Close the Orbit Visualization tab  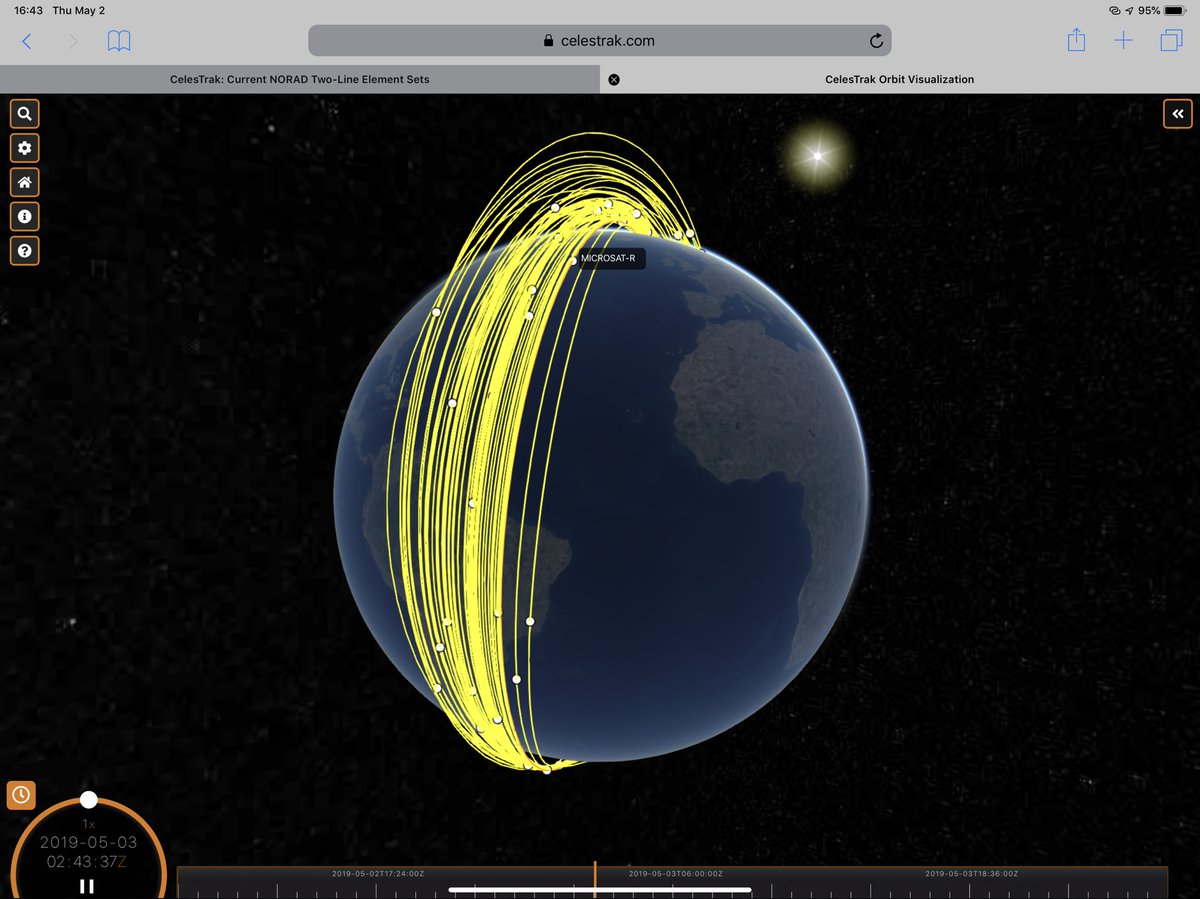[614, 79]
